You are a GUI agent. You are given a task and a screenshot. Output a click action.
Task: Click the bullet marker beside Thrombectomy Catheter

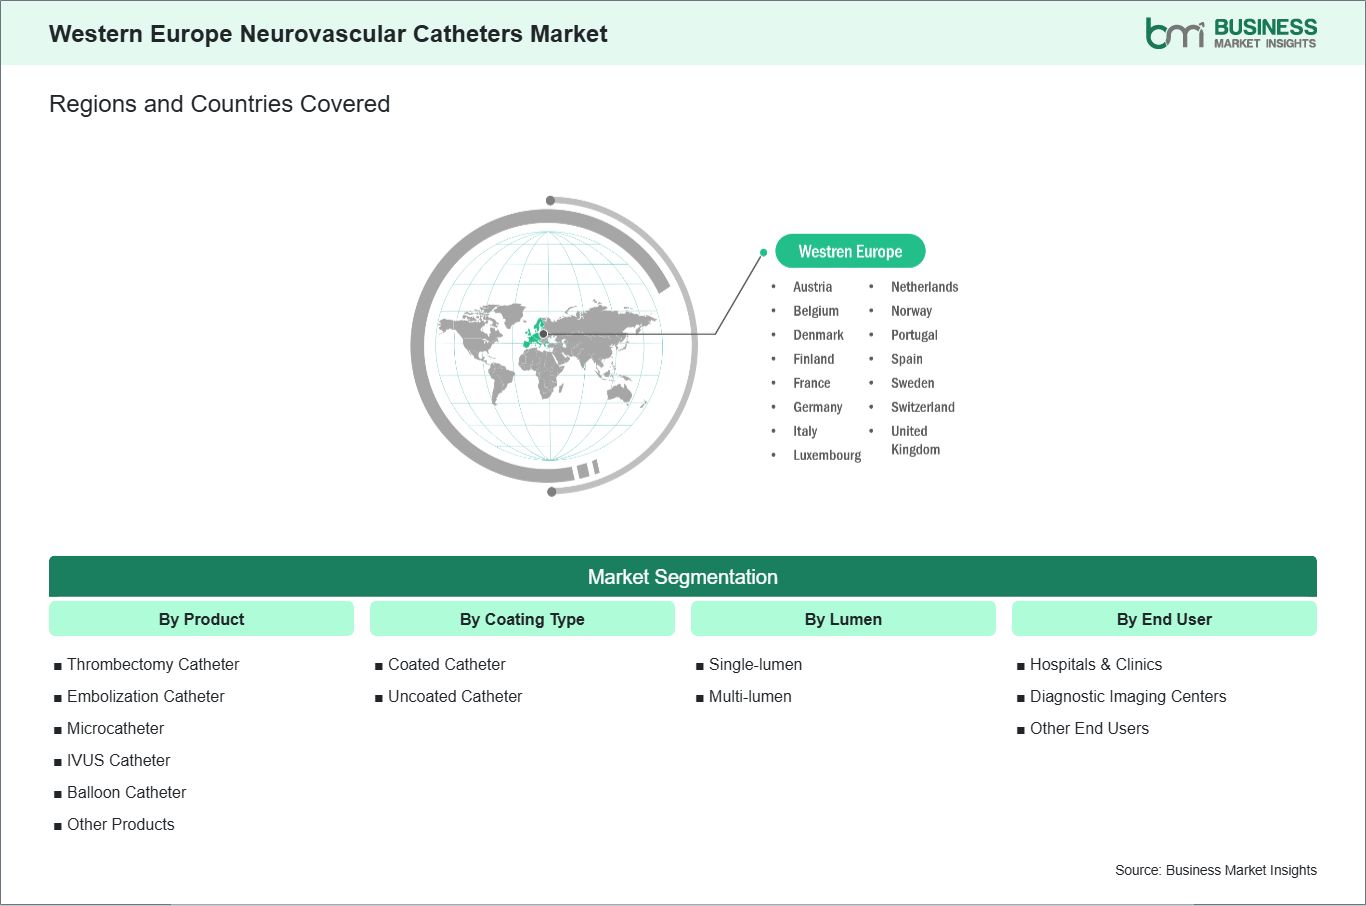57,664
